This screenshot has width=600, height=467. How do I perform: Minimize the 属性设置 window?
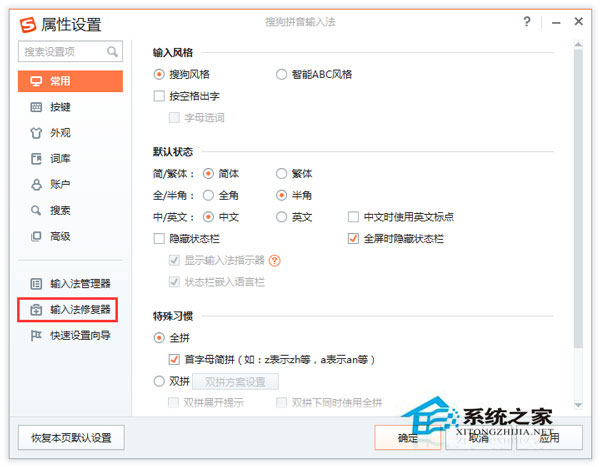coord(556,23)
